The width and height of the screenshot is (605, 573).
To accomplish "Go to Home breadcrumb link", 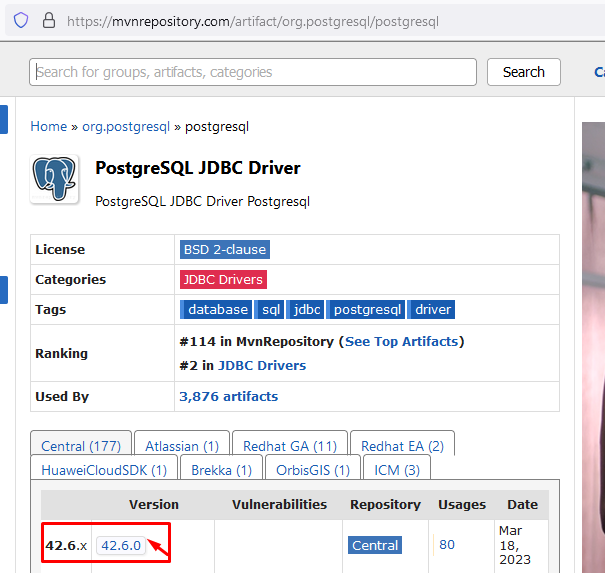I will 49,127.
